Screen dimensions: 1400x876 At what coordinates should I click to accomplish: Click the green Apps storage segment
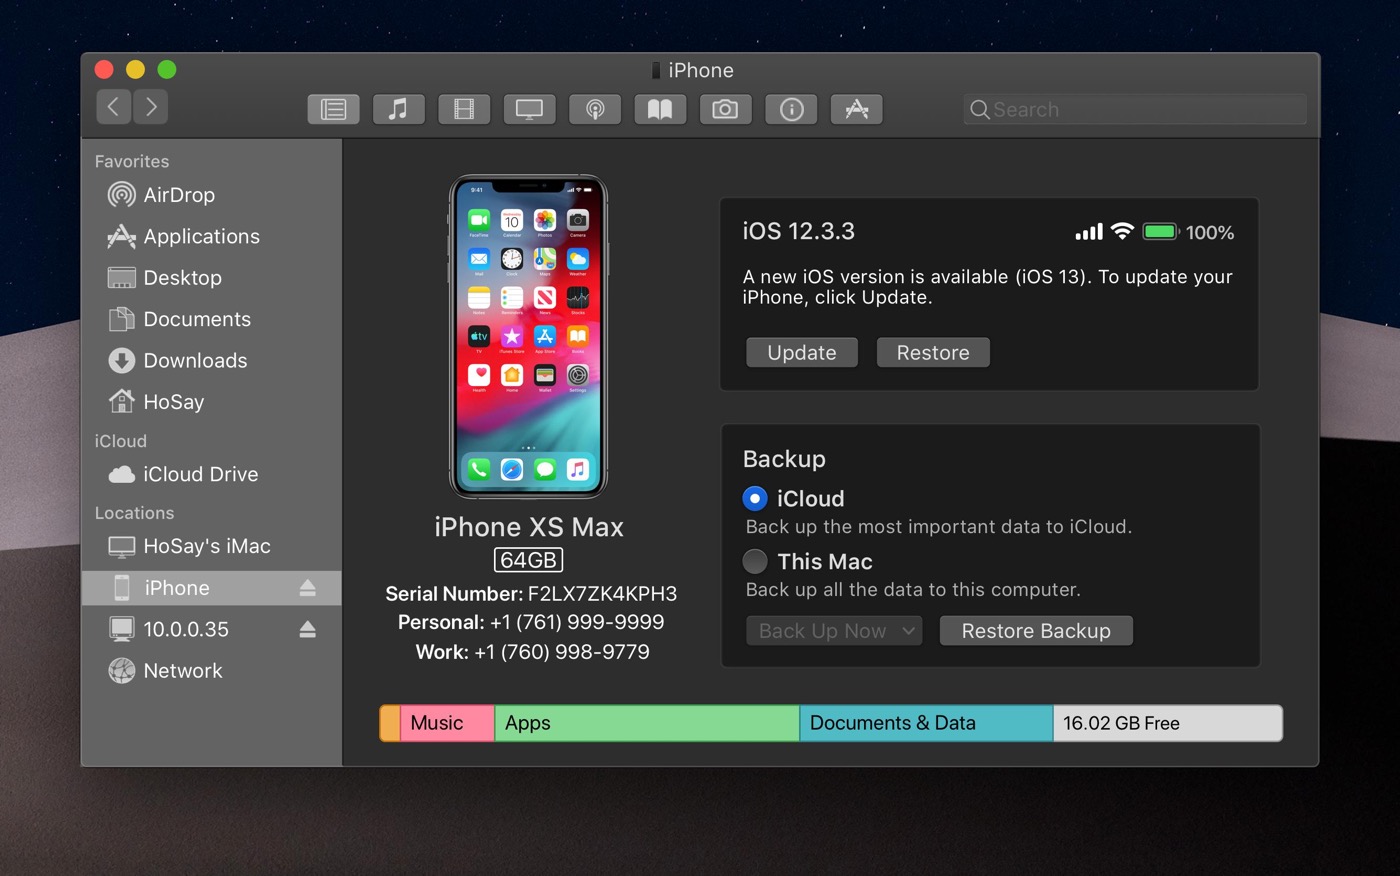[647, 723]
